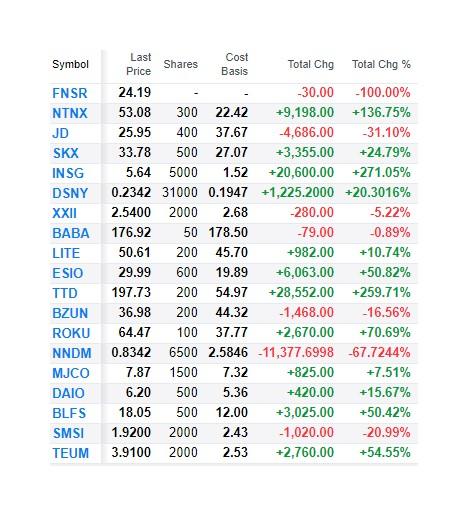The width and height of the screenshot is (468, 516).
Task: Open the TTD ticker link
Action: [65, 293]
